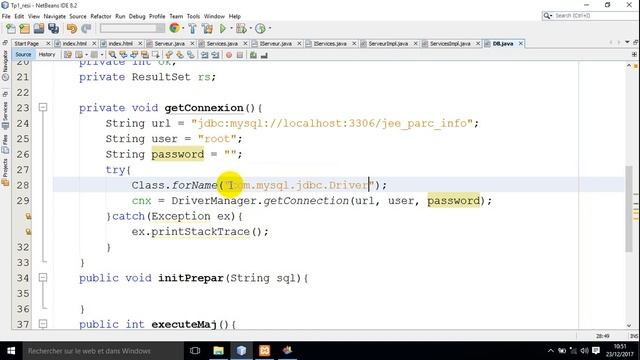Open the Profile Project dropdown arrow

269,29
